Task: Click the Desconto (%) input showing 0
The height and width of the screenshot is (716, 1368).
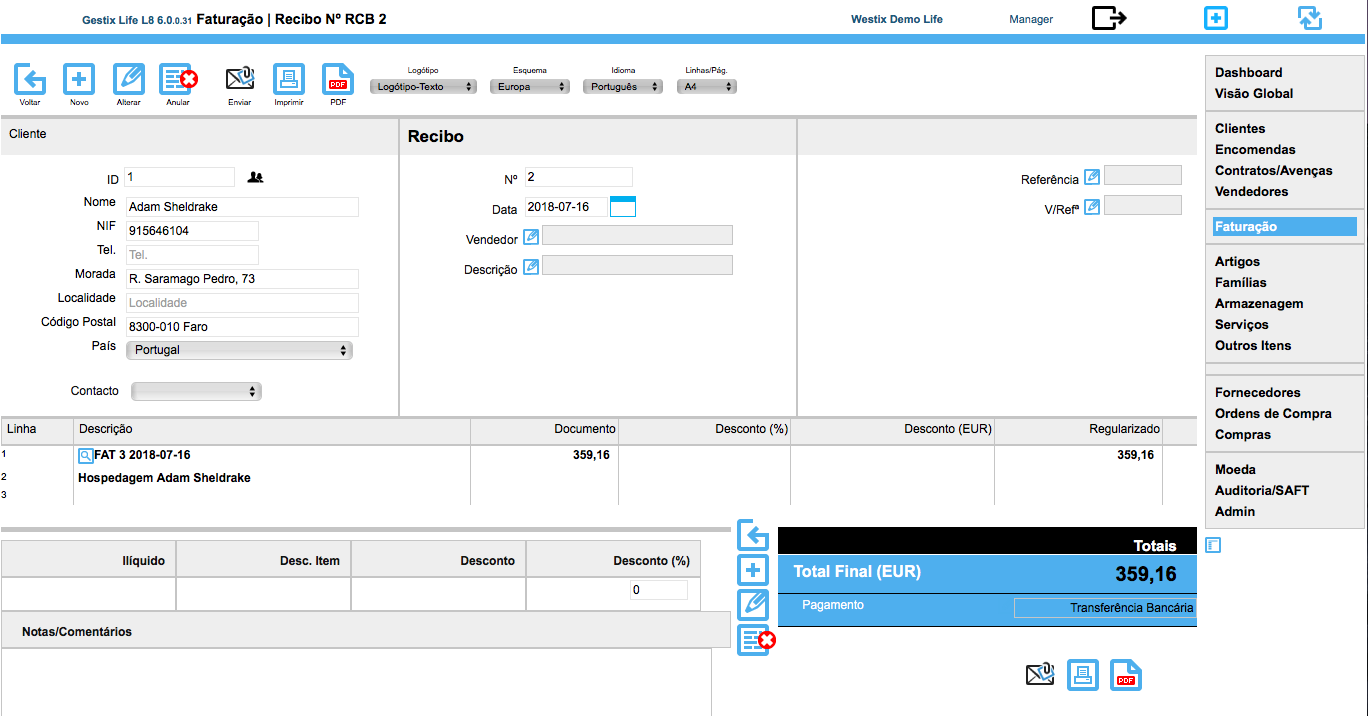Action: [659, 590]
